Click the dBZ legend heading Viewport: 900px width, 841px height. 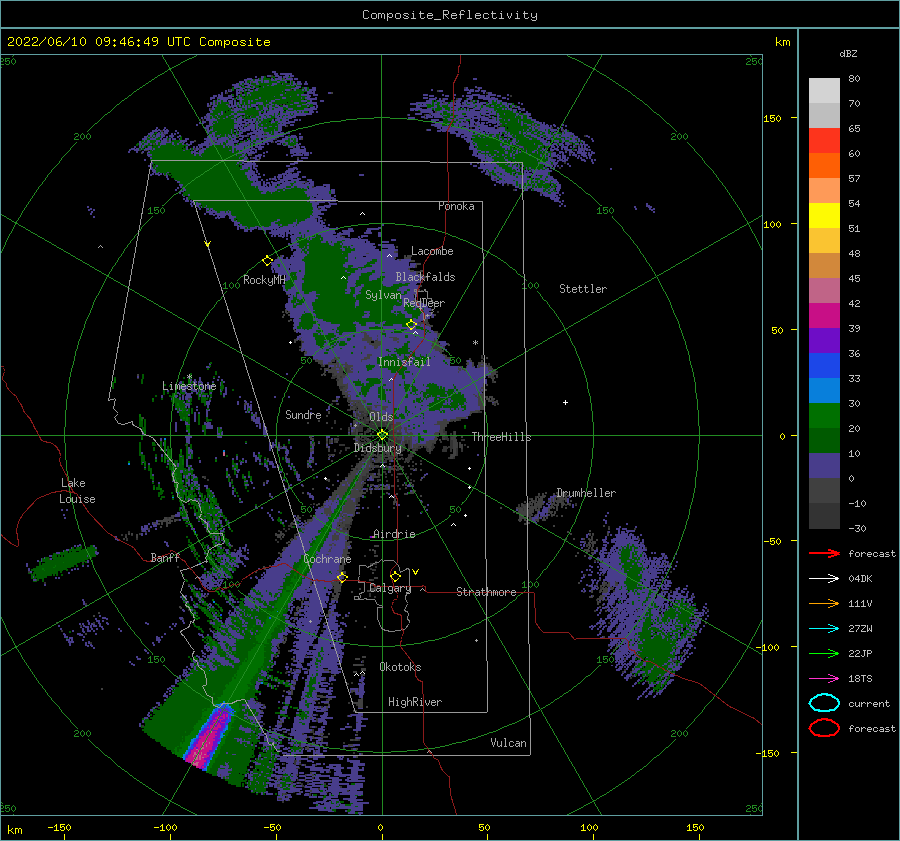click(x=848, y=53)
